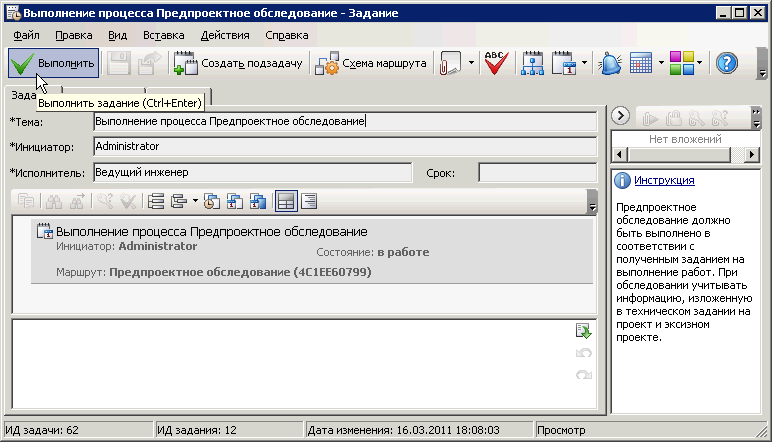Open the Вид menu

tap(117, 35)
